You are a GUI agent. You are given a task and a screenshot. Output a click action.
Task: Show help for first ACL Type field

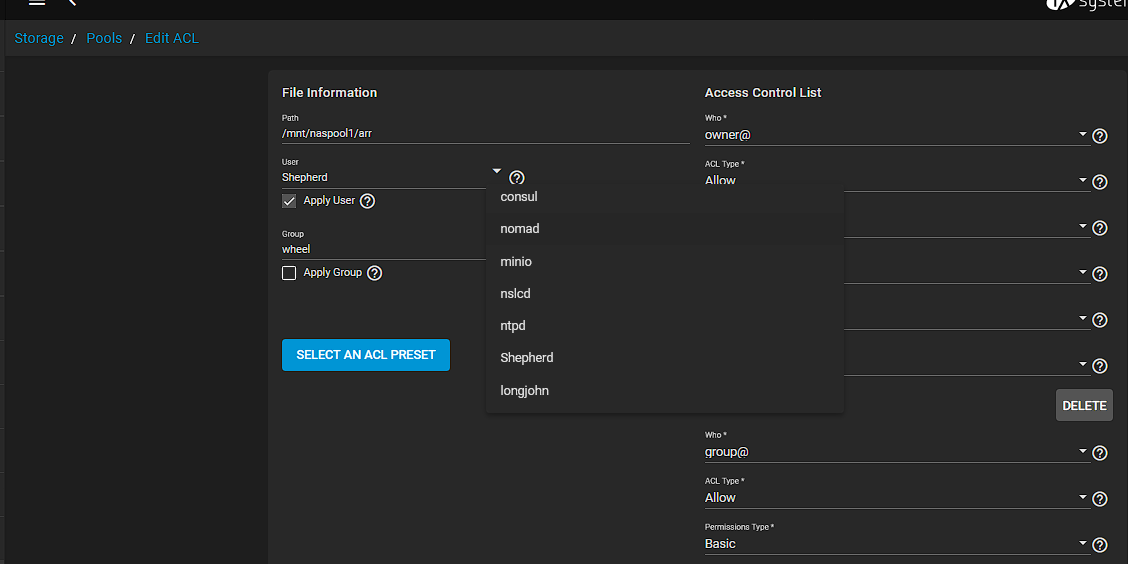1100,182
